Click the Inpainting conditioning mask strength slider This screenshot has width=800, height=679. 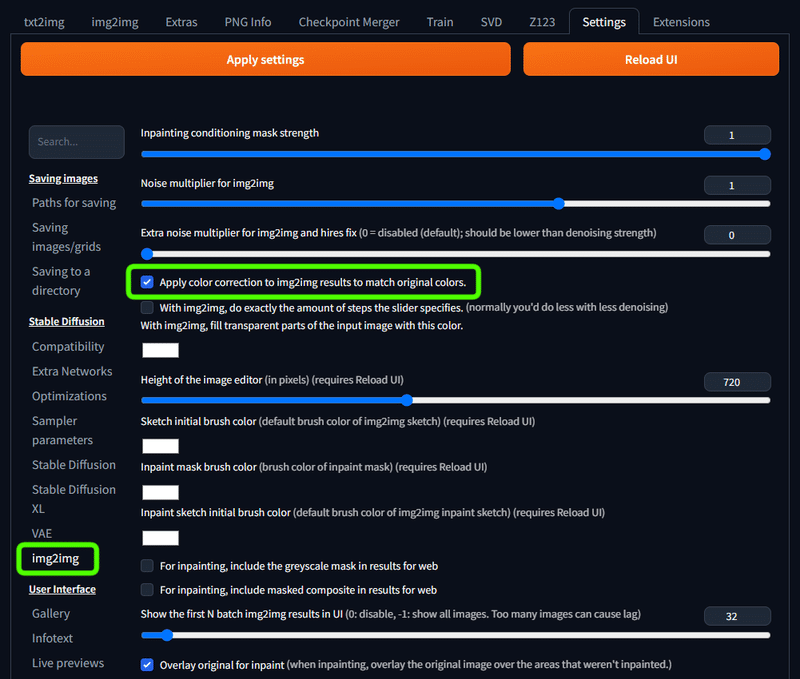pos(456,154)
